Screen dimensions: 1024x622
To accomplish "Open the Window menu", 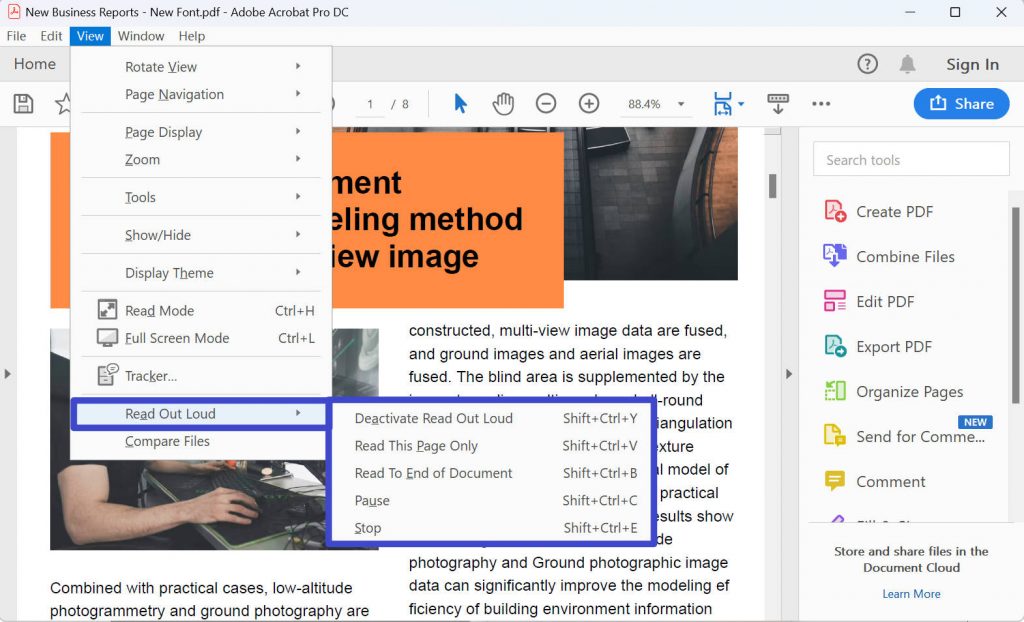I will click(140, 35).
